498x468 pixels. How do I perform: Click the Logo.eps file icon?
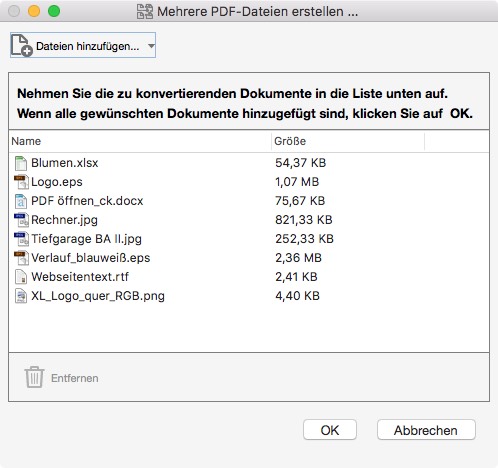pyautogui.click(x=21, y=182)
